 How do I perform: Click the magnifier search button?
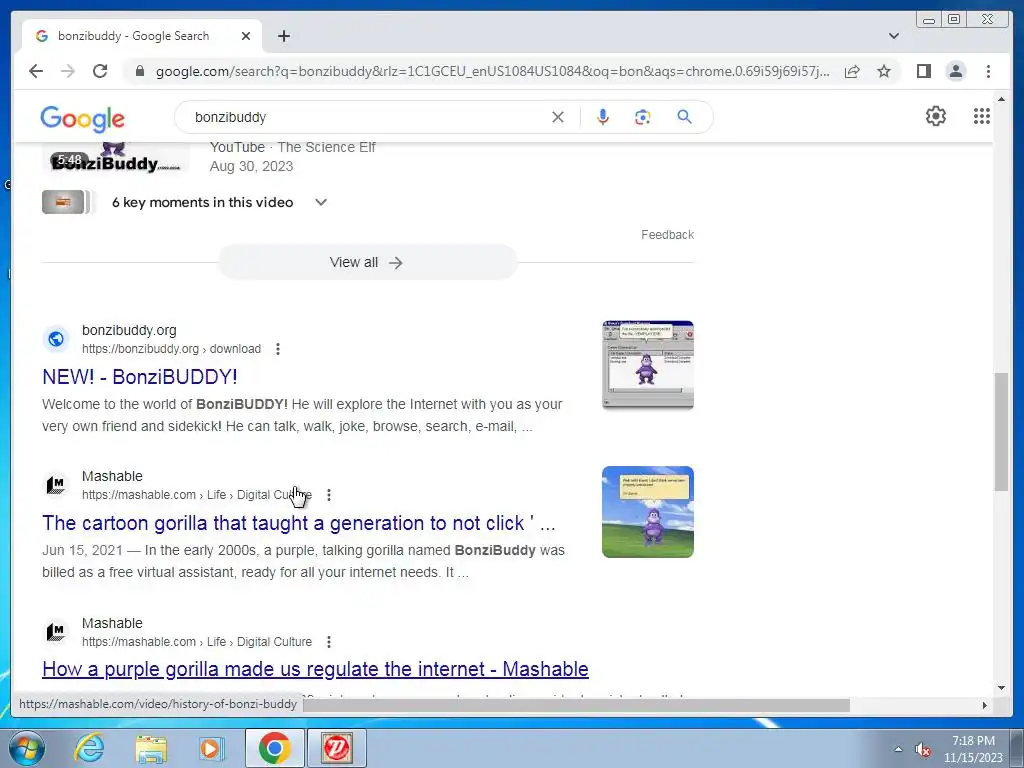point(684,117)
